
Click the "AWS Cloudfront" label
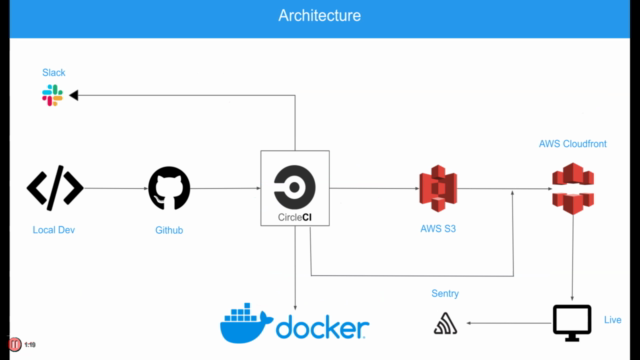(573, 144)
